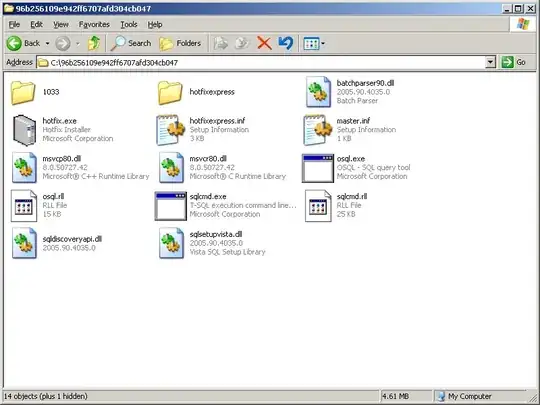Click the title bar folder icon

pos(9,8)
